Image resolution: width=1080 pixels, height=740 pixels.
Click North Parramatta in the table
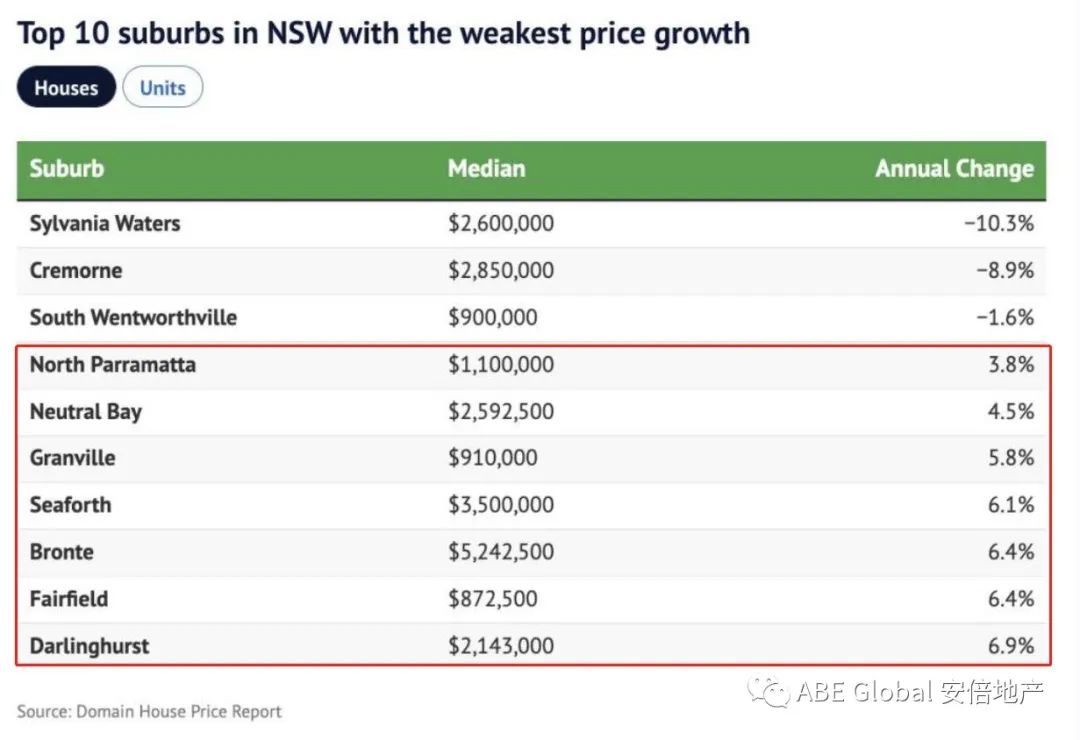coord(113,364)
